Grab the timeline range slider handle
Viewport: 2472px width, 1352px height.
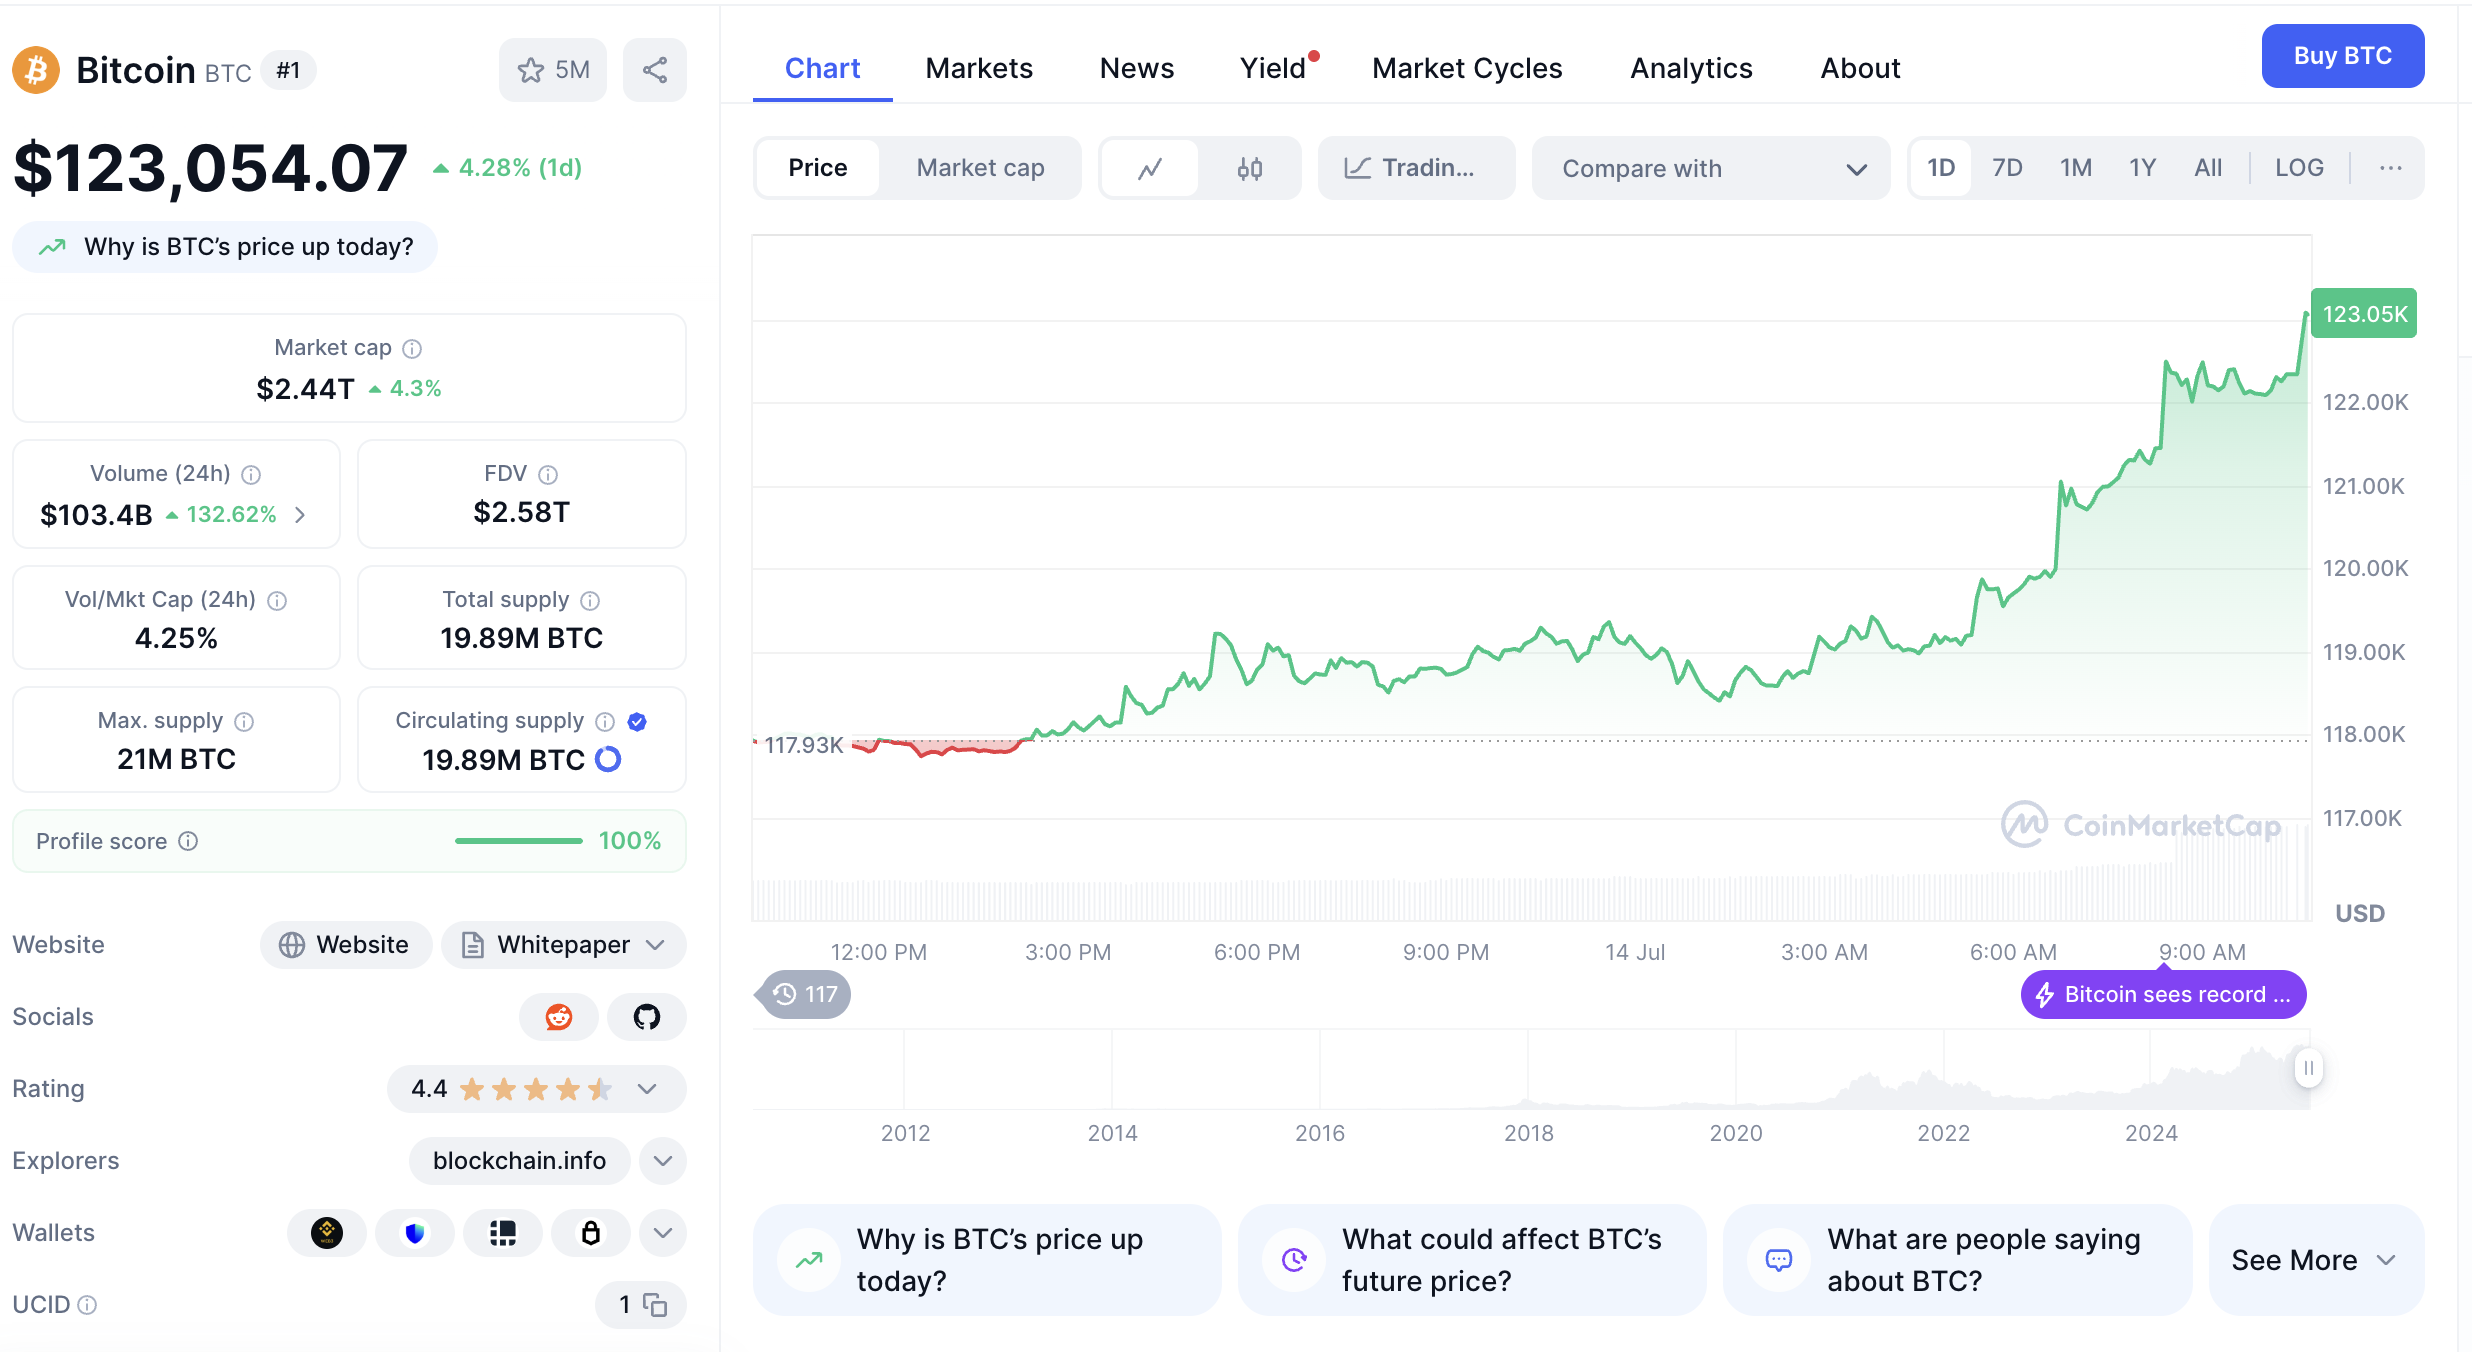[x=2308, y=1068]
